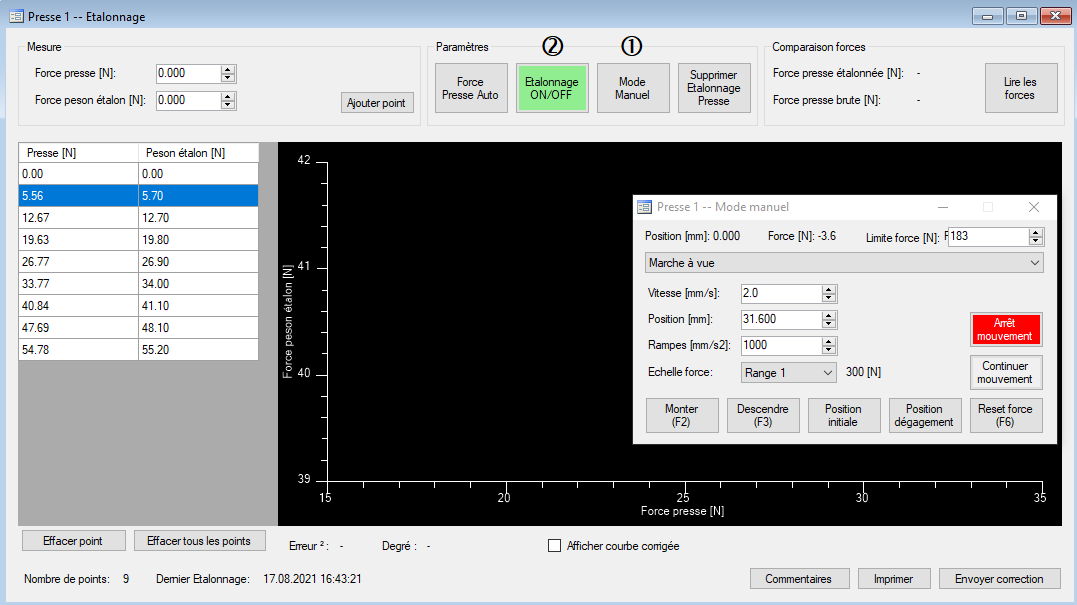Minimize the Presse 1 Etalonnage window

[988, 16]
